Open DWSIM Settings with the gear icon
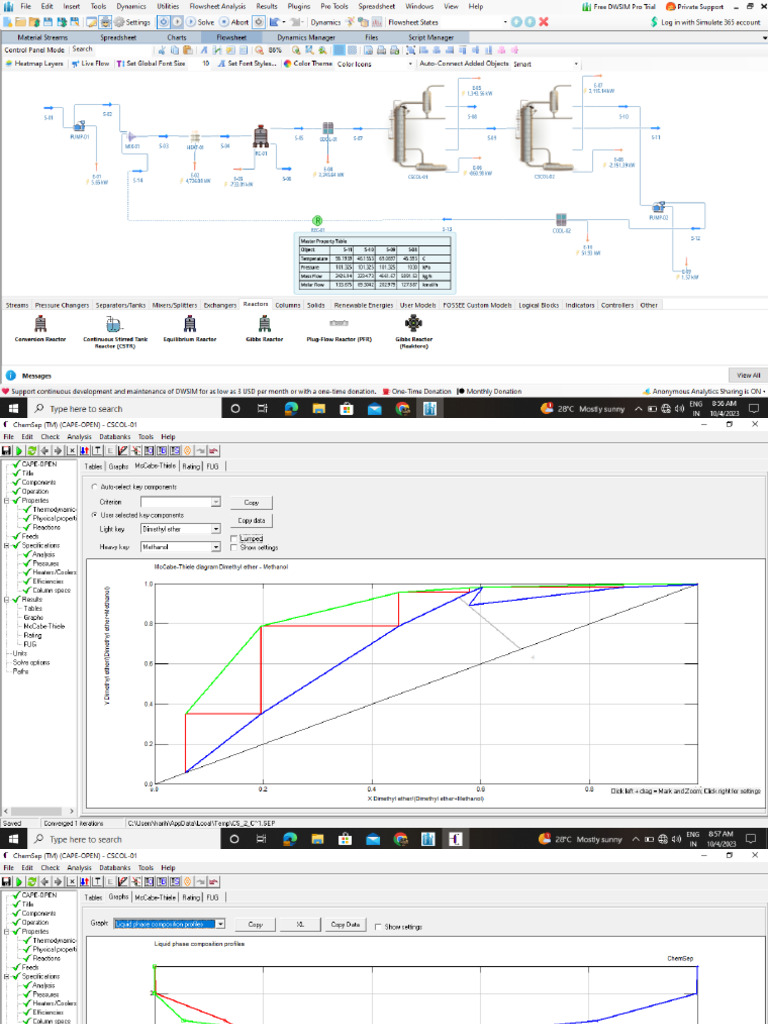The height and width of the screenshot is (1024, 768). point(133,22)
